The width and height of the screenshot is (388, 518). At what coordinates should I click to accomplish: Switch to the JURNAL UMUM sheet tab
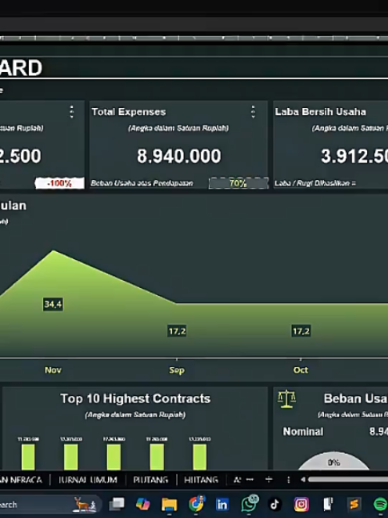pos(88,480)
